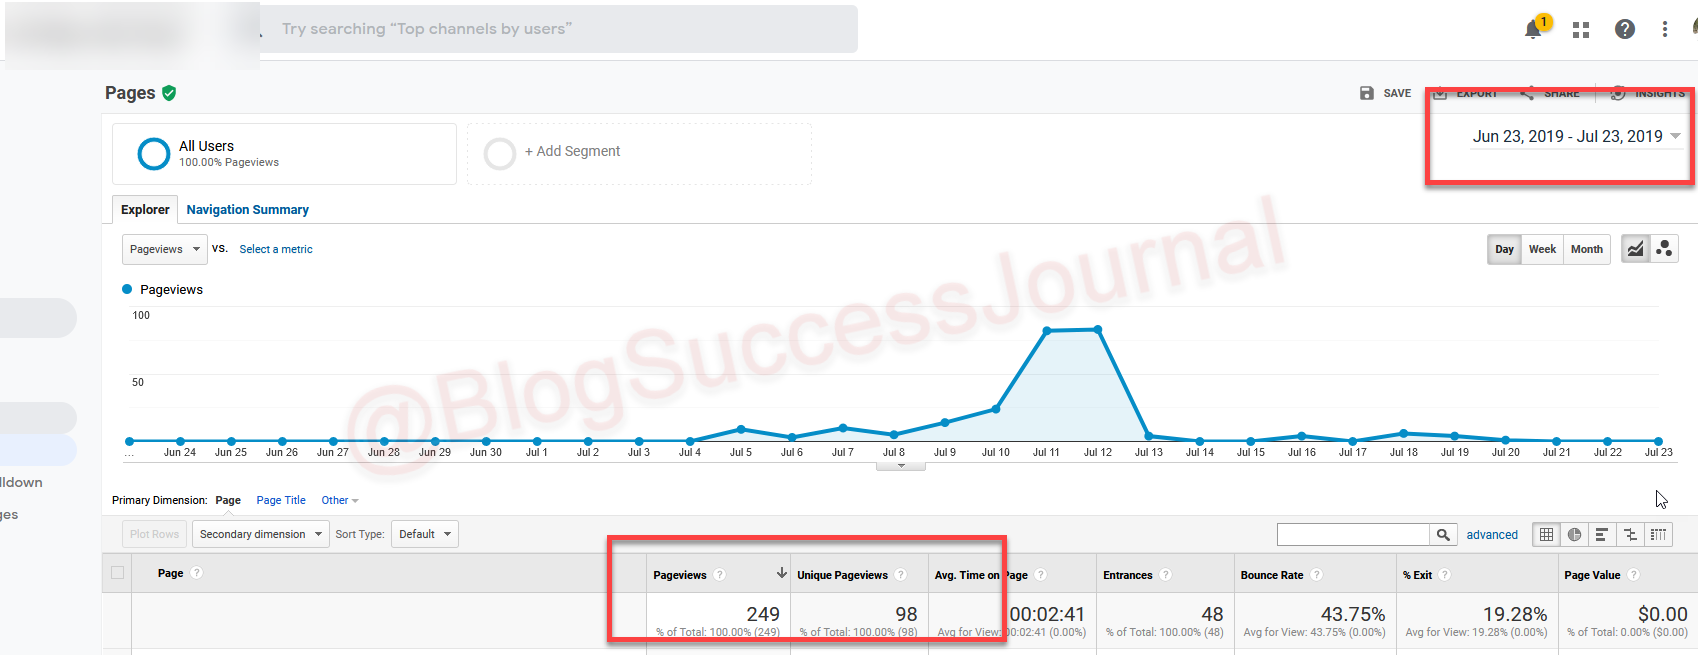Open the All Users segment box

point(284,154)
